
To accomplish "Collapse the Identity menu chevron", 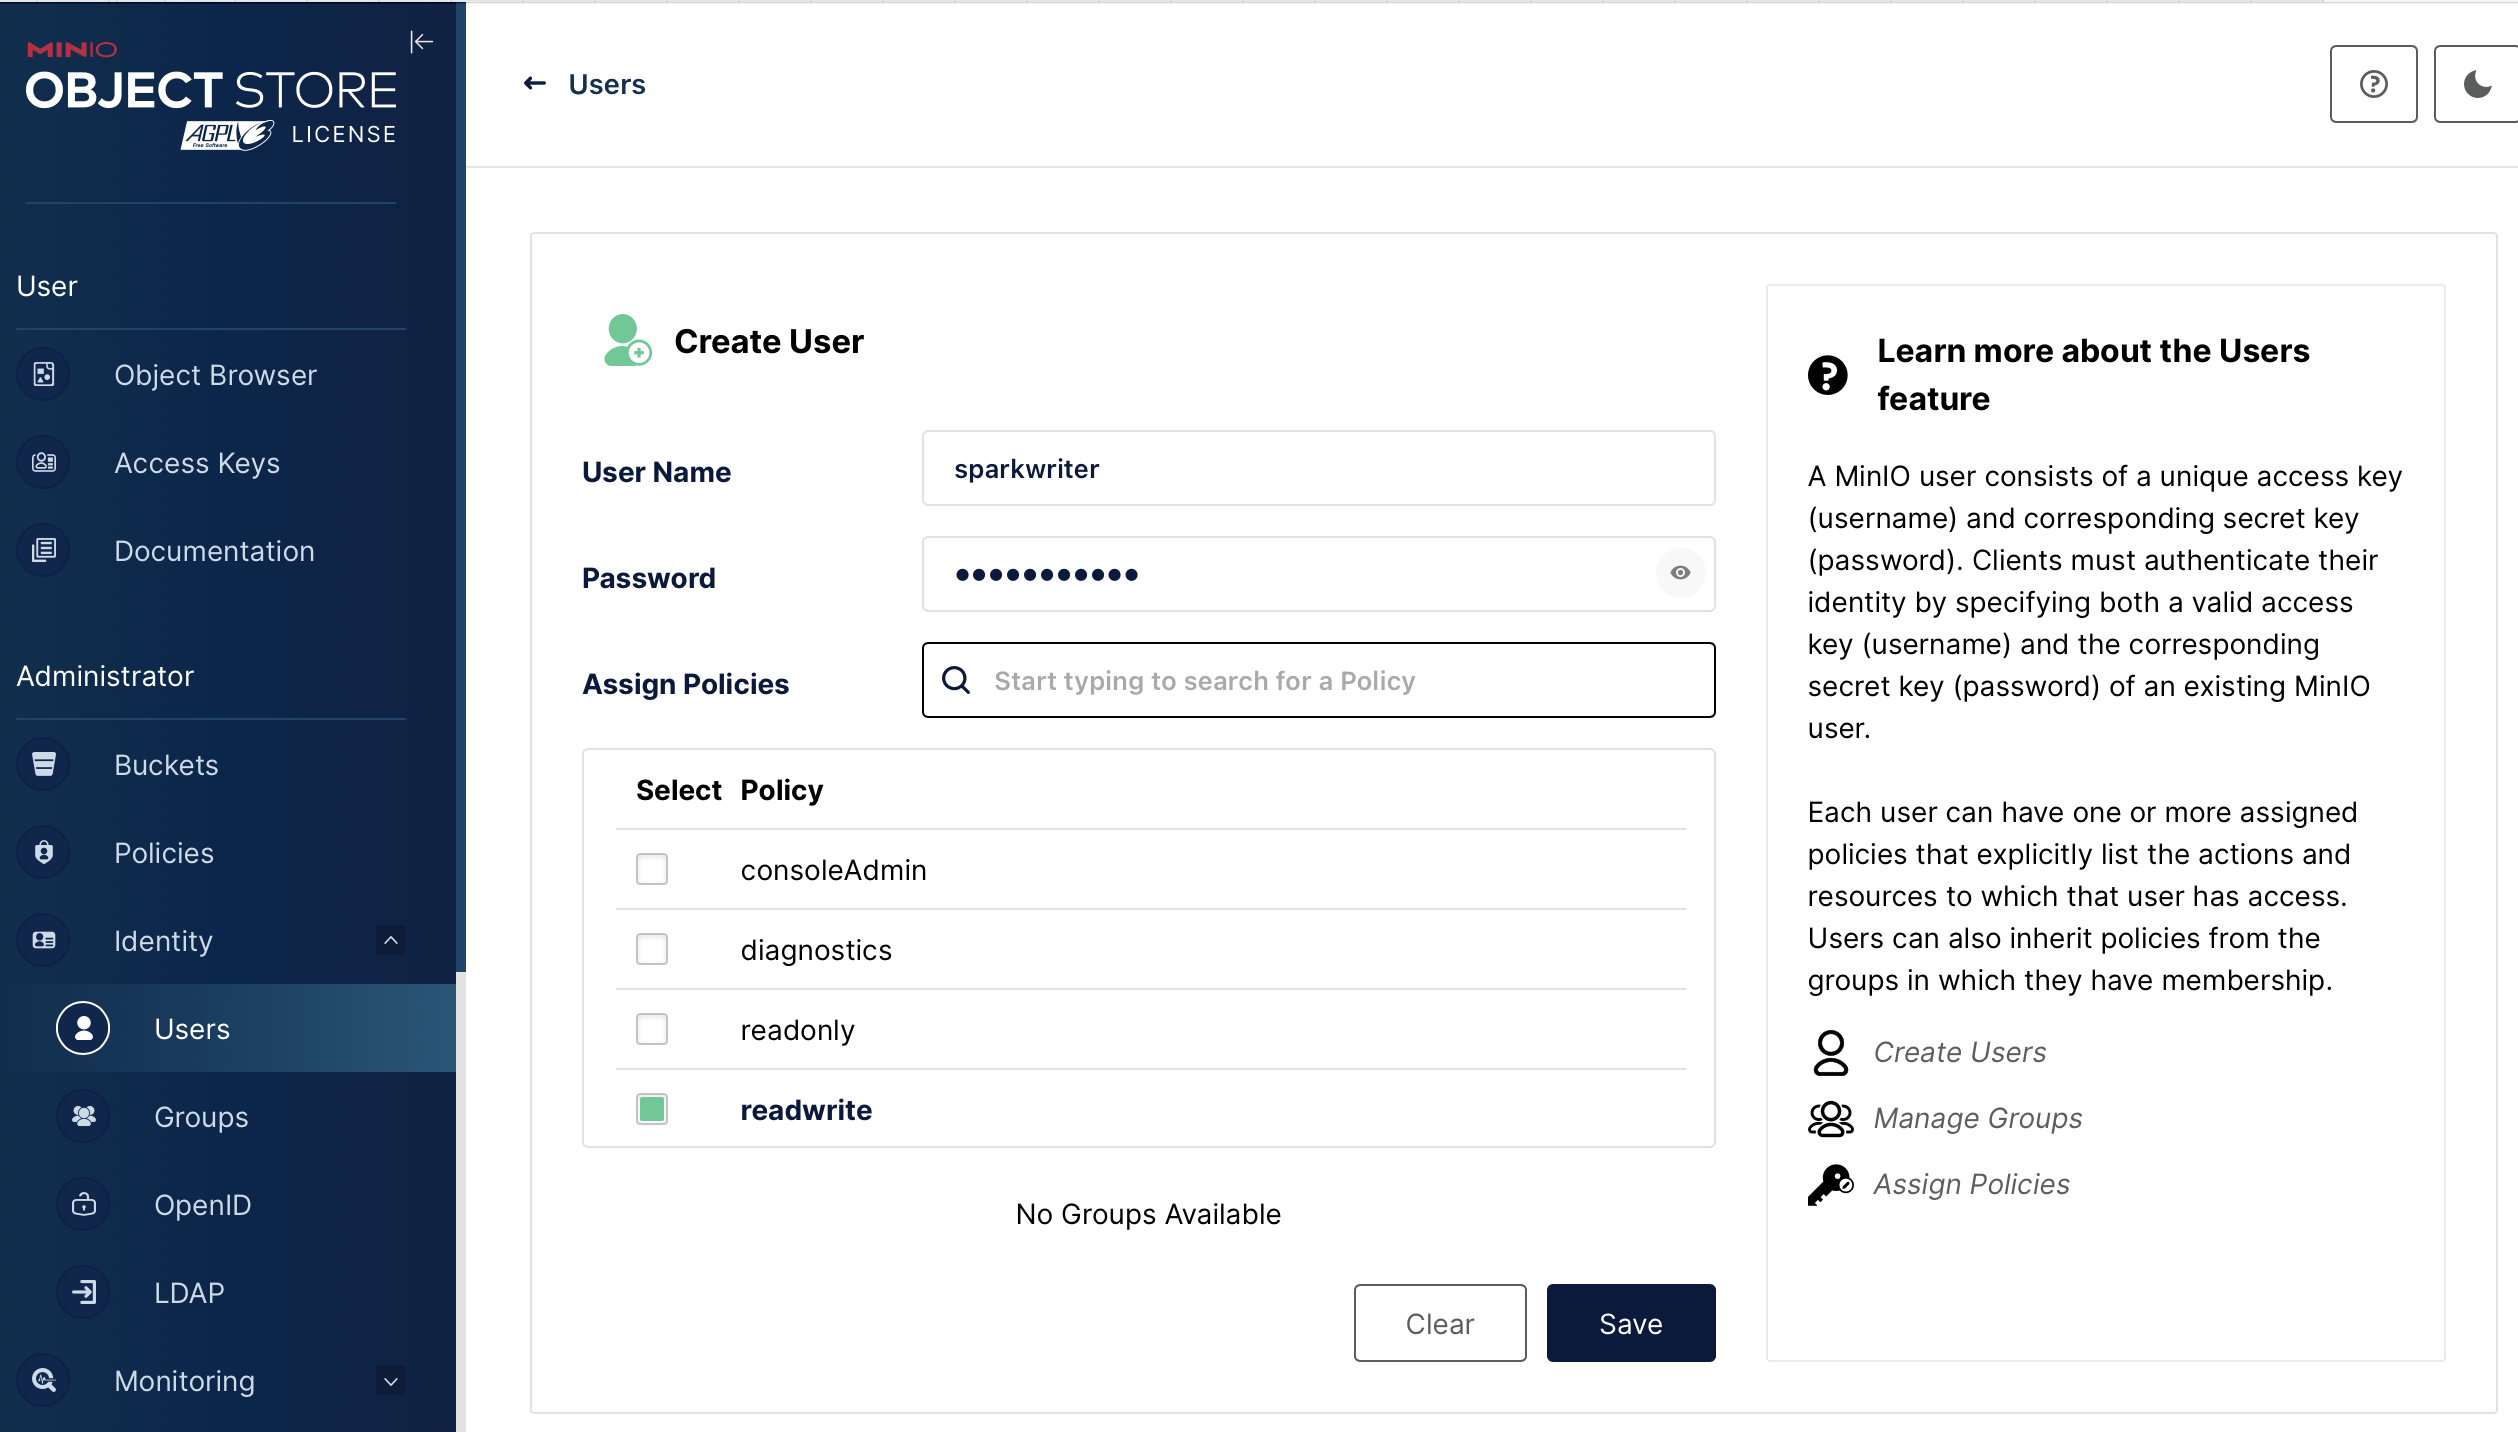I will click(x=391, y=941).
